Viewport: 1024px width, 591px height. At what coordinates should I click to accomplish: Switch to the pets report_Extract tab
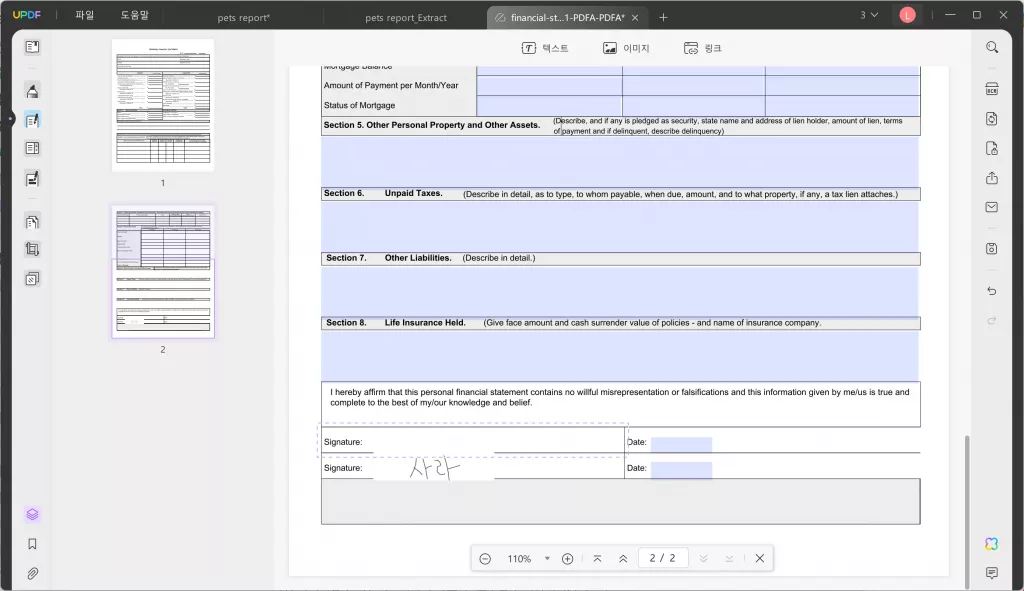tap(406, 18)
